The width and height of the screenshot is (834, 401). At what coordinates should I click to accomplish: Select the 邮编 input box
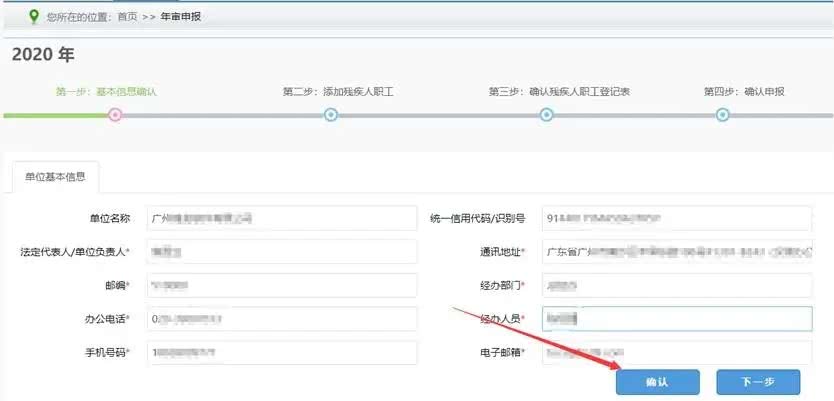point(281,285)
